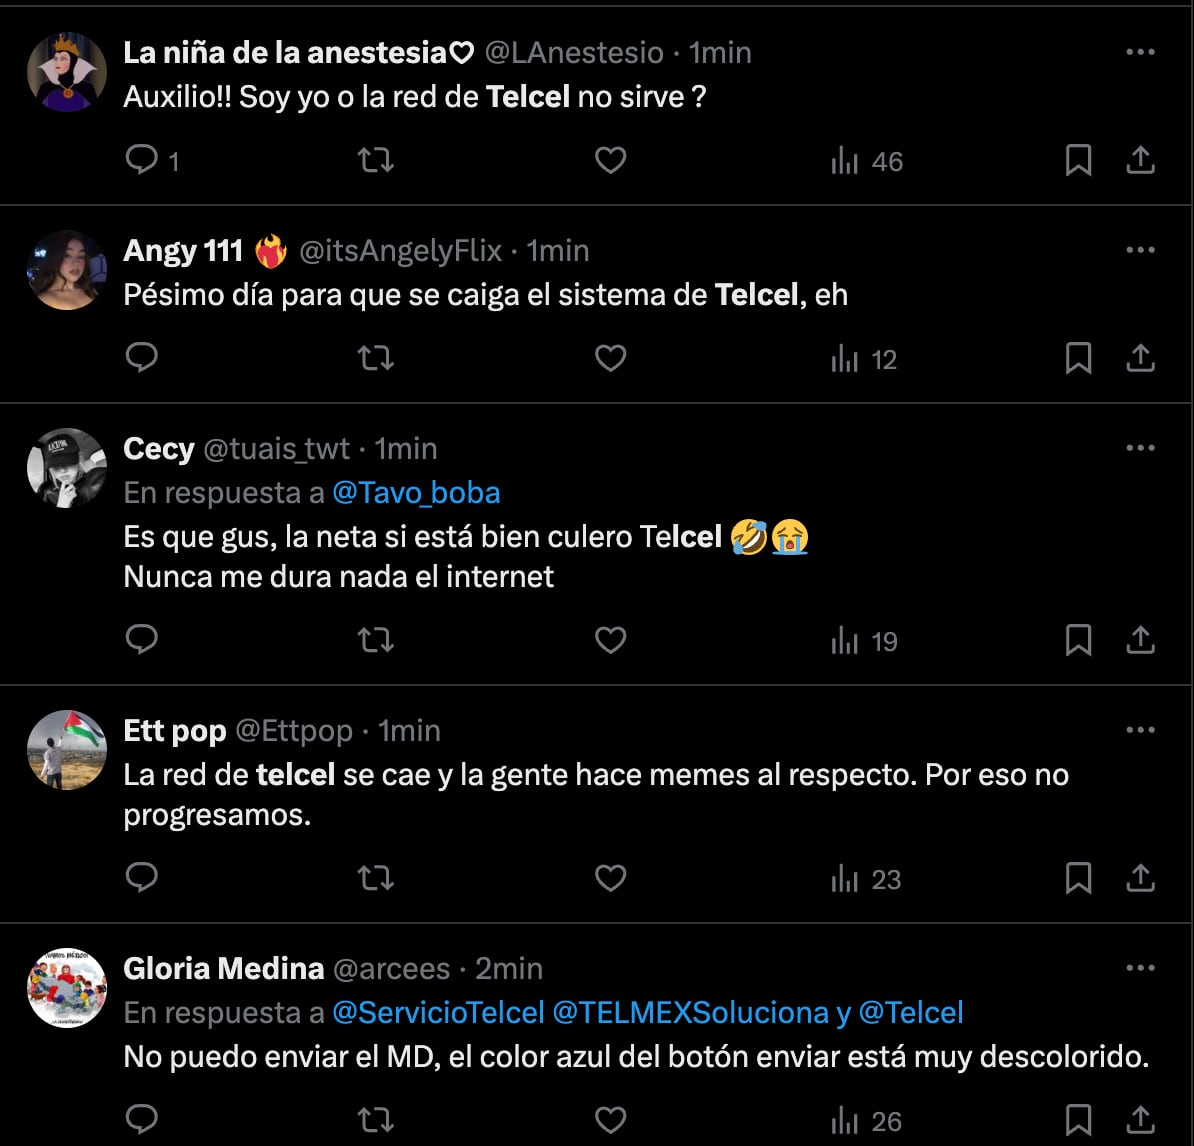This screenshot has height=1146, width=1194.
Task: Like Gloria Medina's reply about the MD button
Action: click(610, 1118)
